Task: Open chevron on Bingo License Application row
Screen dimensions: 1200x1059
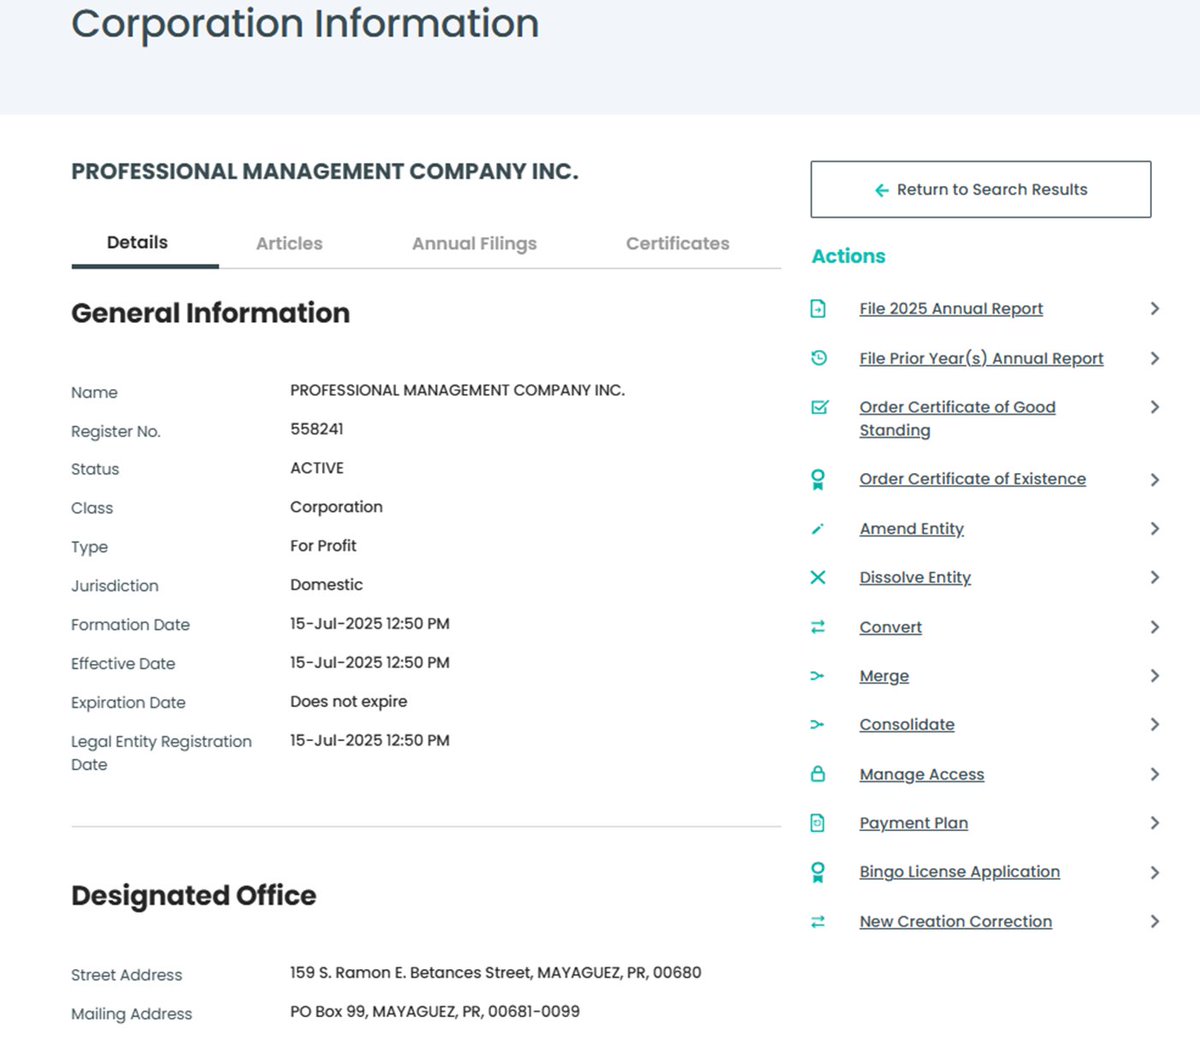Action: coord(1155,873)
